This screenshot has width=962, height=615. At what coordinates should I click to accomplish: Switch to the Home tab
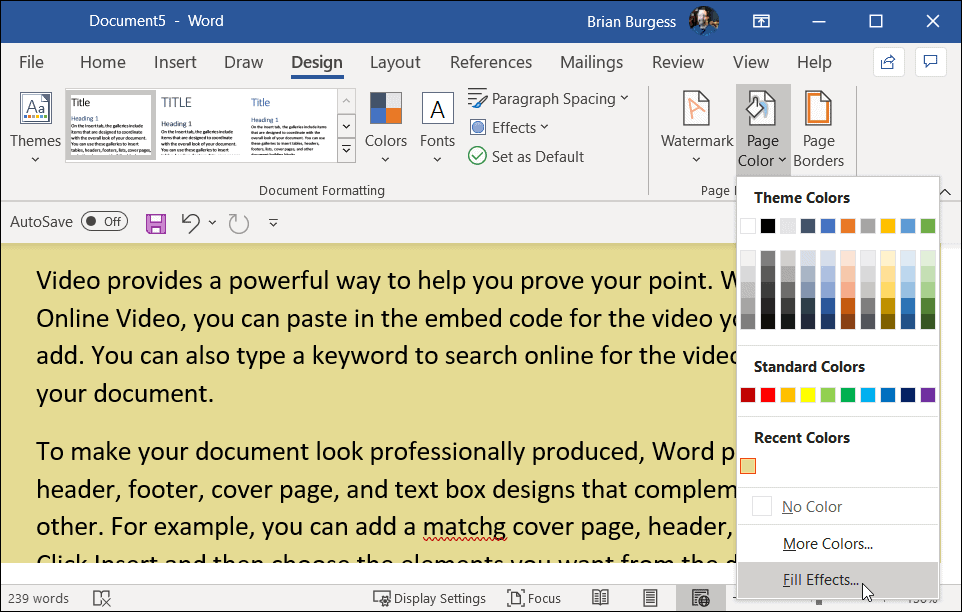pos(103,62)
